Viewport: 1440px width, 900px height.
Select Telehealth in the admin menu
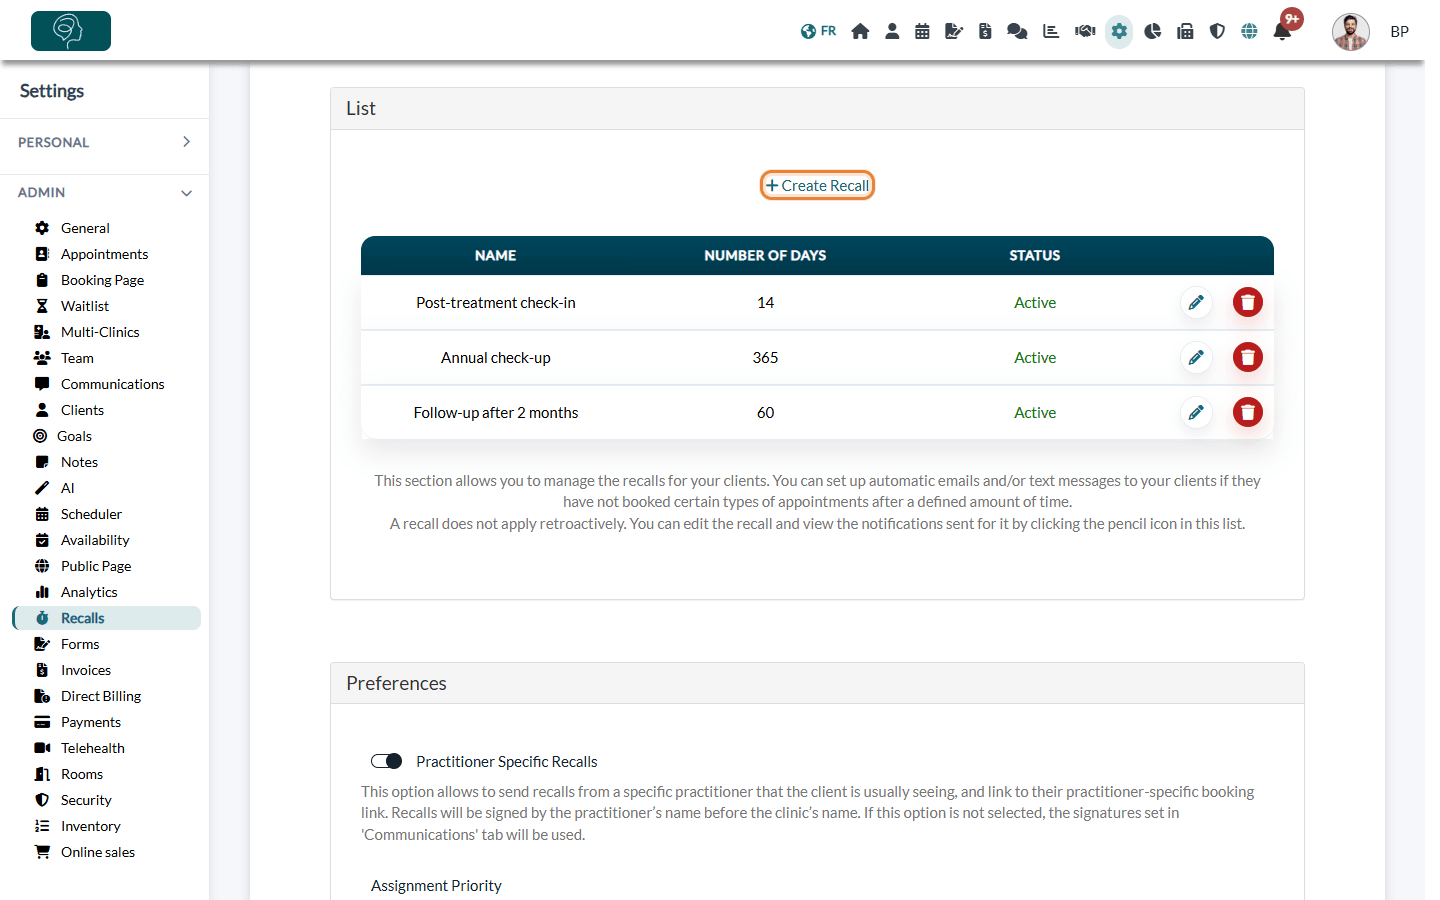92,748
